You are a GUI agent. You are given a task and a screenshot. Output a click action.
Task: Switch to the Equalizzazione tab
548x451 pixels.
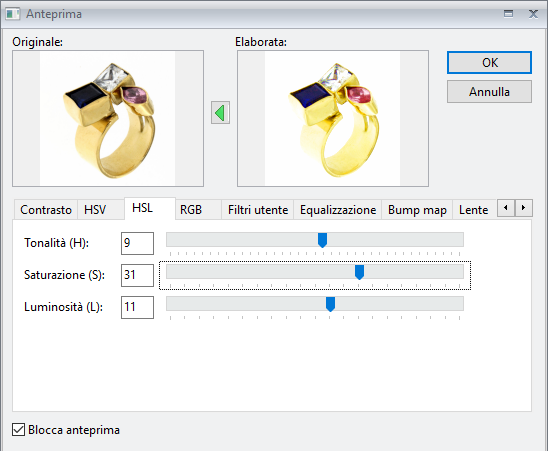point(338,210)
